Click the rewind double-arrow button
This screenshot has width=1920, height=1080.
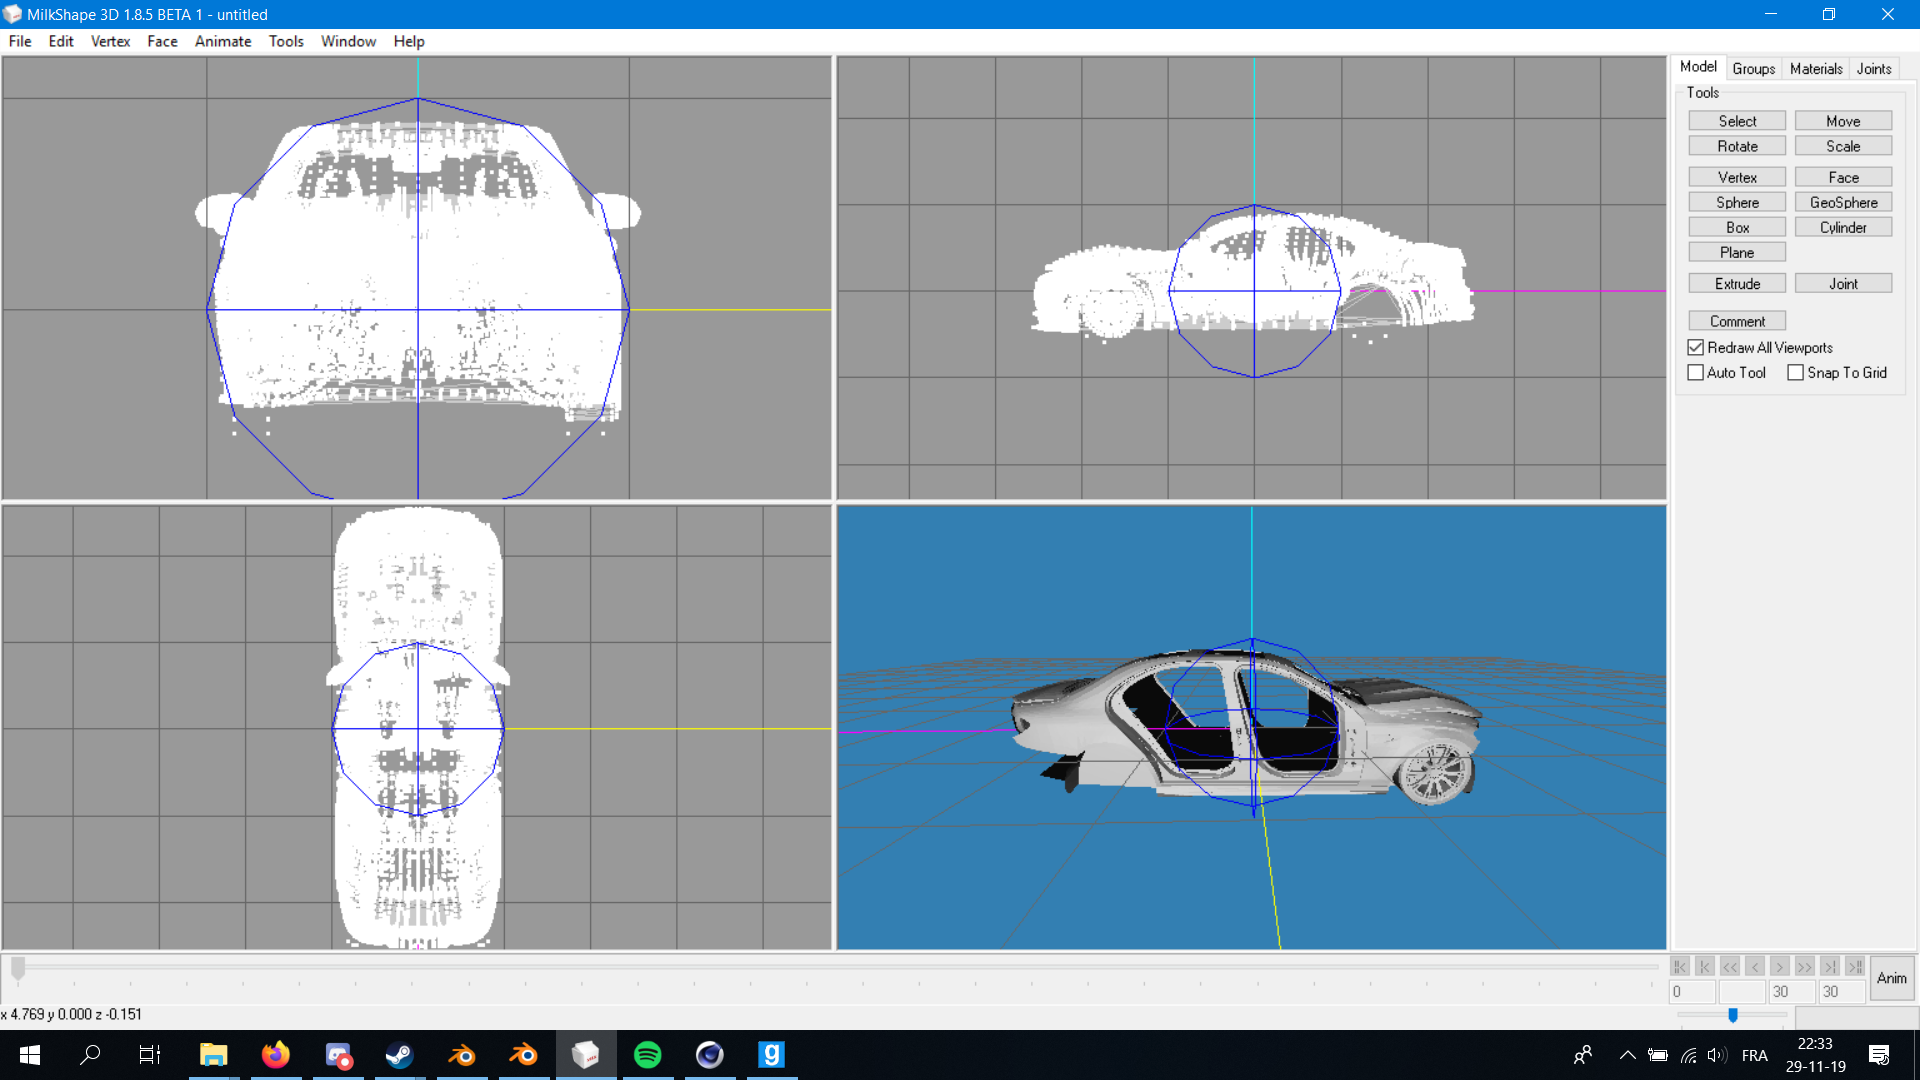tap(1730, 966)
